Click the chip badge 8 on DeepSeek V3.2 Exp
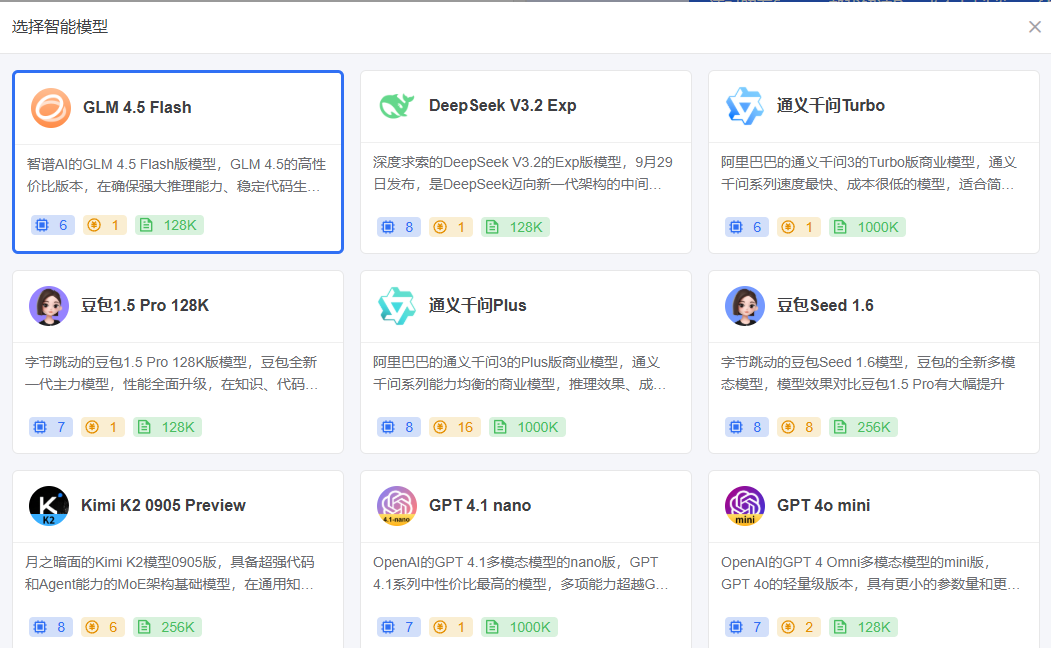1051x648 pixels. click(x=399, y=227)
